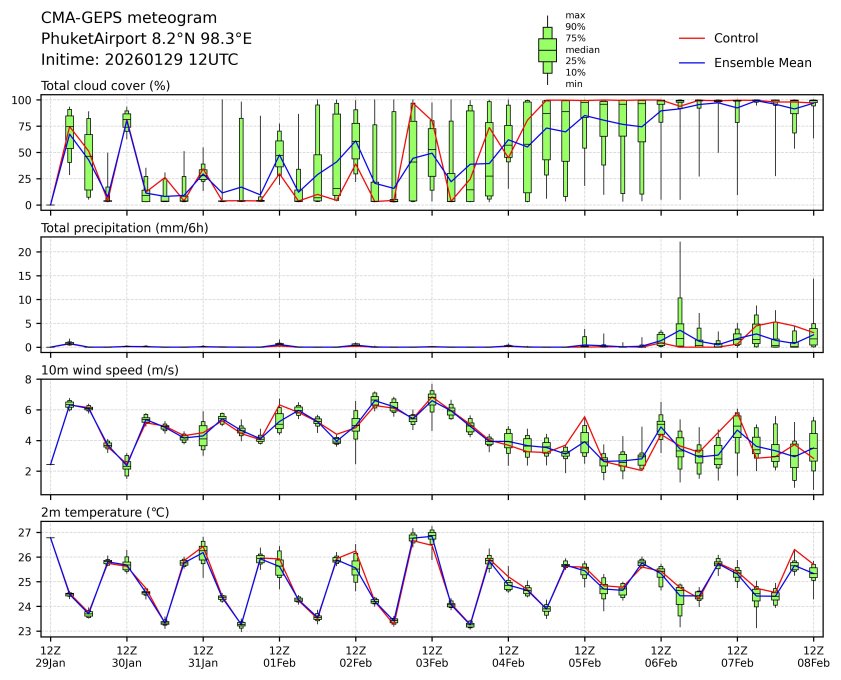The height and width of the screenshot is (680, 841).
Task: Click the 'min' label in legend
Action: click(x=573, y=84)
